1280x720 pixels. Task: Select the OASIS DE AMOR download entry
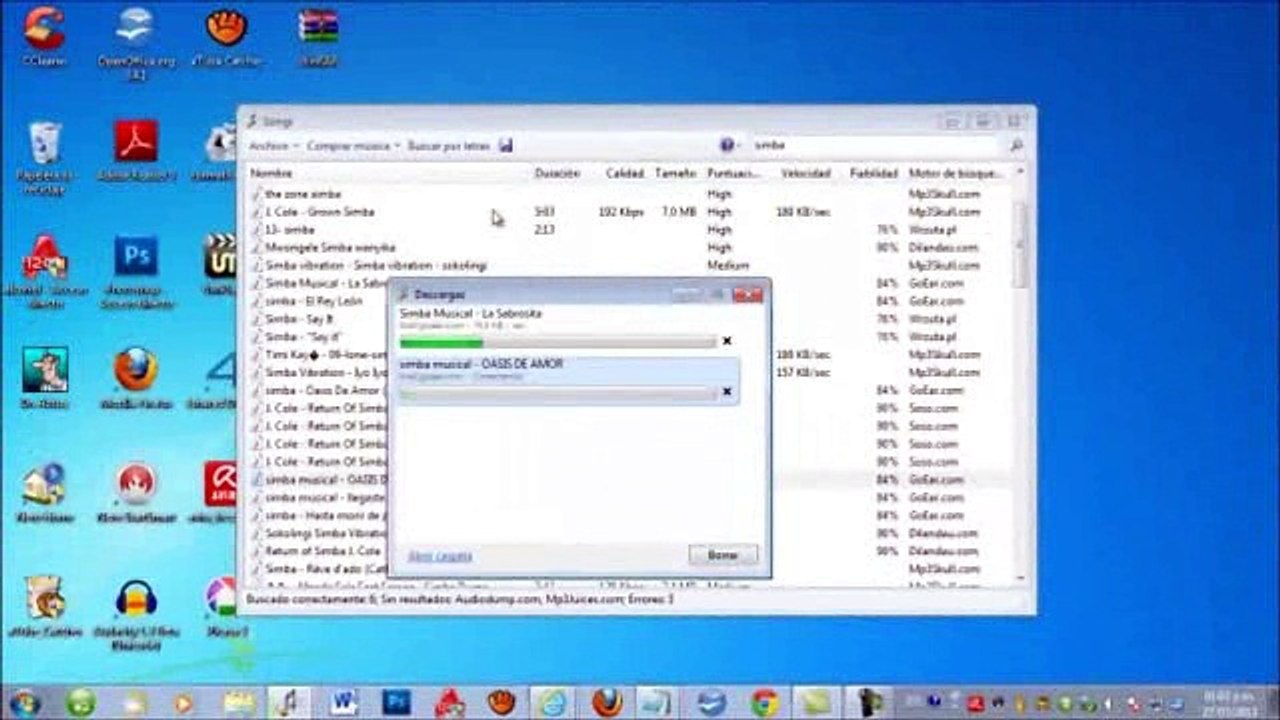(567, 381)
